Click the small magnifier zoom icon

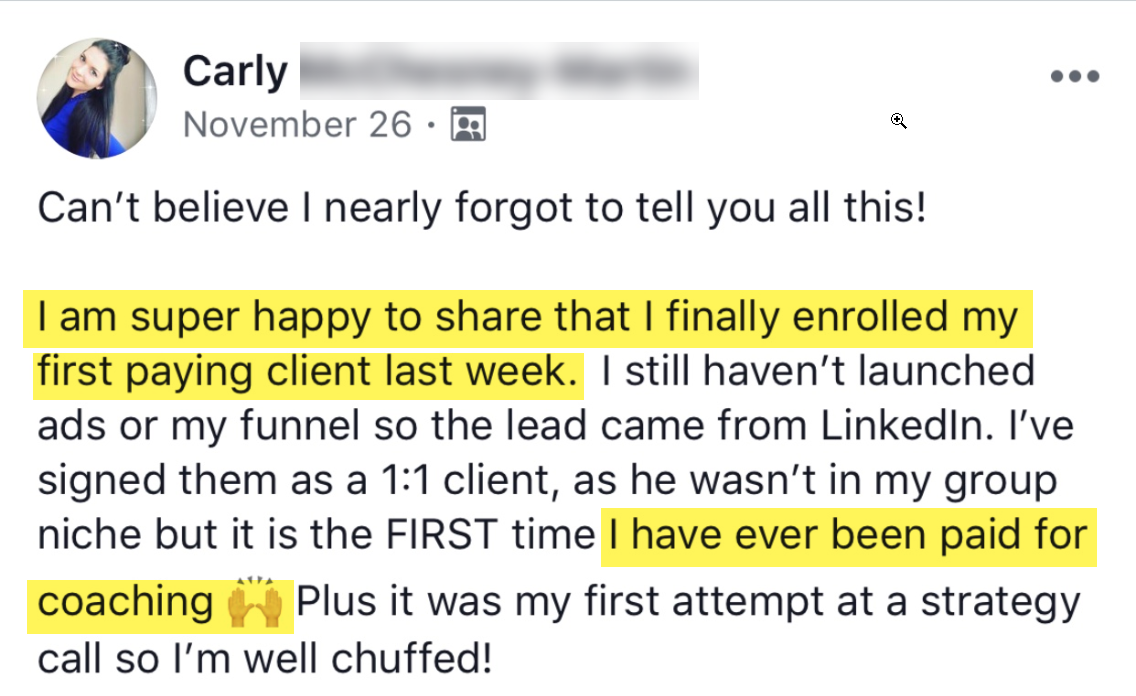coord(898,121)
